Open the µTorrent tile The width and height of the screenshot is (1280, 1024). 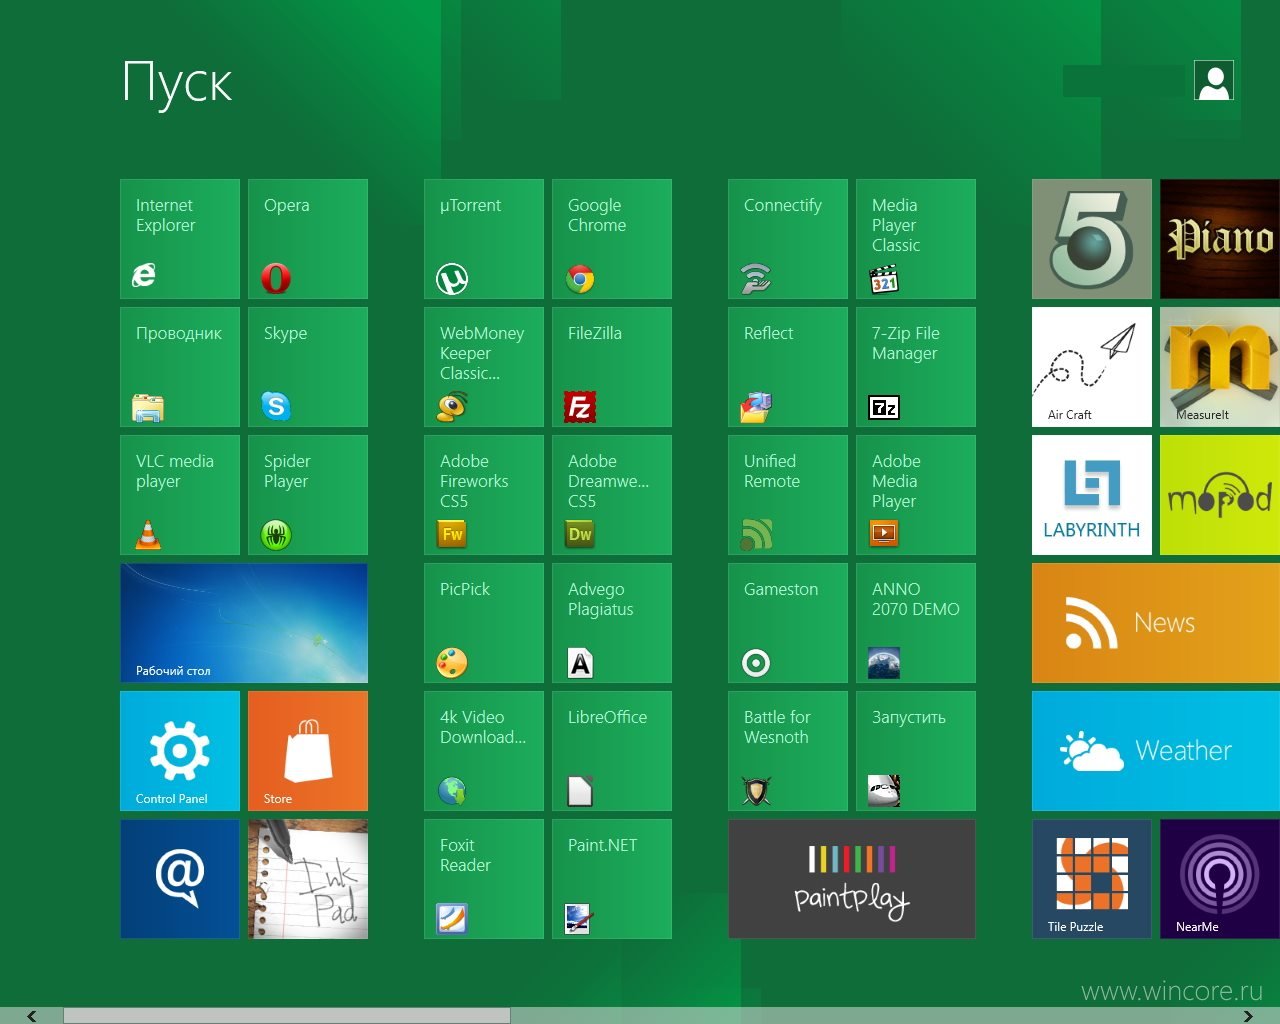click(x=484, y=239)
